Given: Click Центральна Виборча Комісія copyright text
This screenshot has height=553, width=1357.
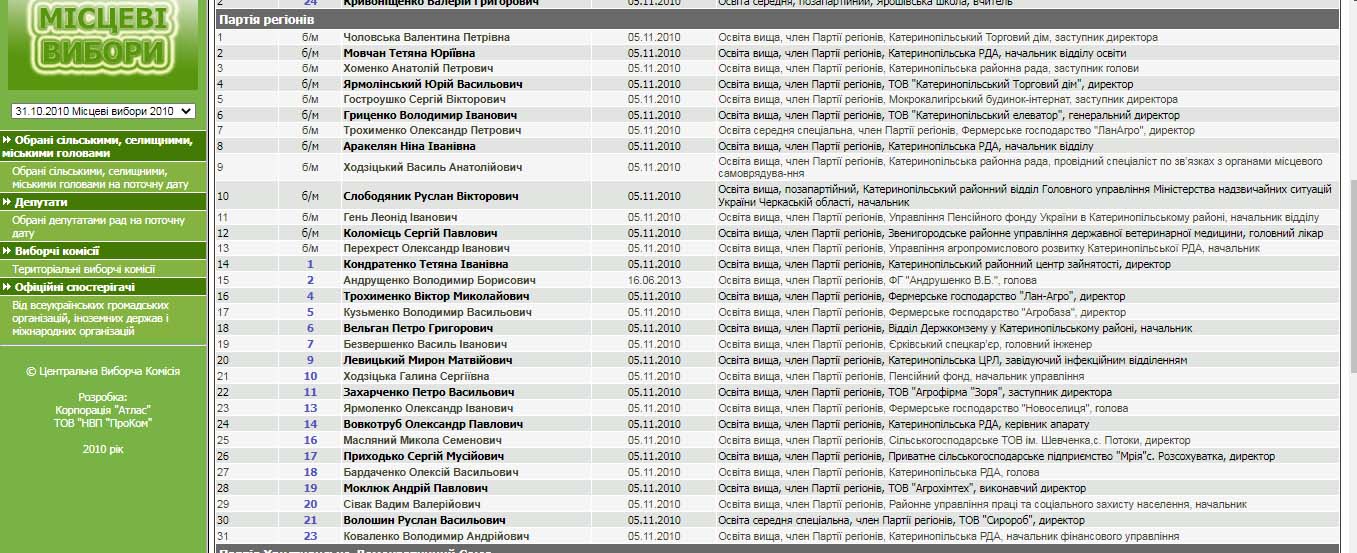Looking at the screenshot, I should (103, 371).
